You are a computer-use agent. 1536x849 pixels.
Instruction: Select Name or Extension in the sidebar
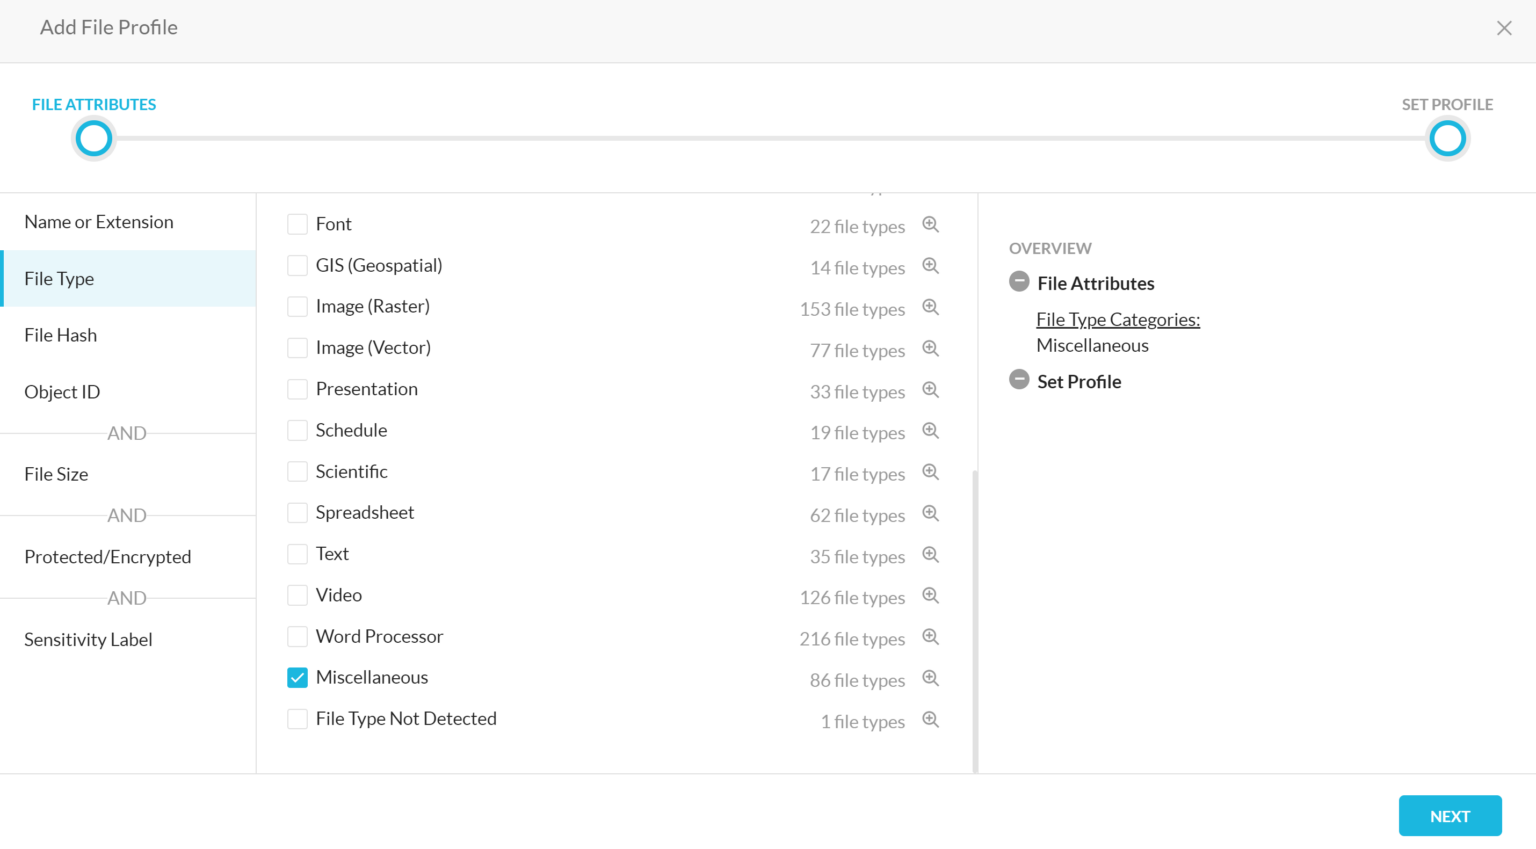point(98,221)
